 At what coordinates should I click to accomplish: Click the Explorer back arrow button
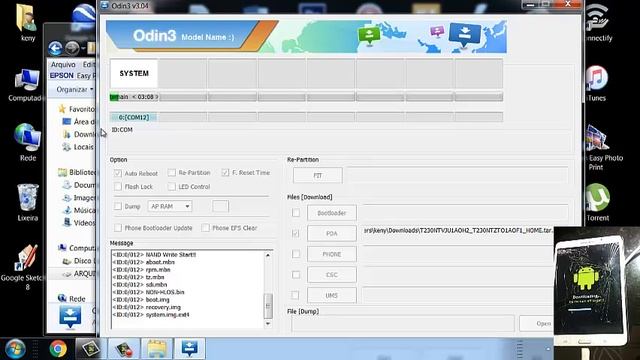(x=55, y=49)
